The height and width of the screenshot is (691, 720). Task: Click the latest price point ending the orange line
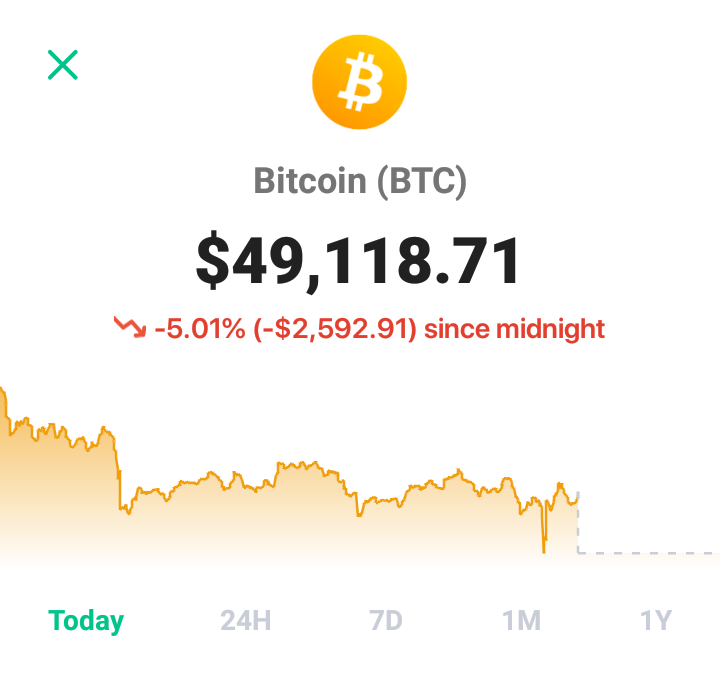[x=577, y=497]
